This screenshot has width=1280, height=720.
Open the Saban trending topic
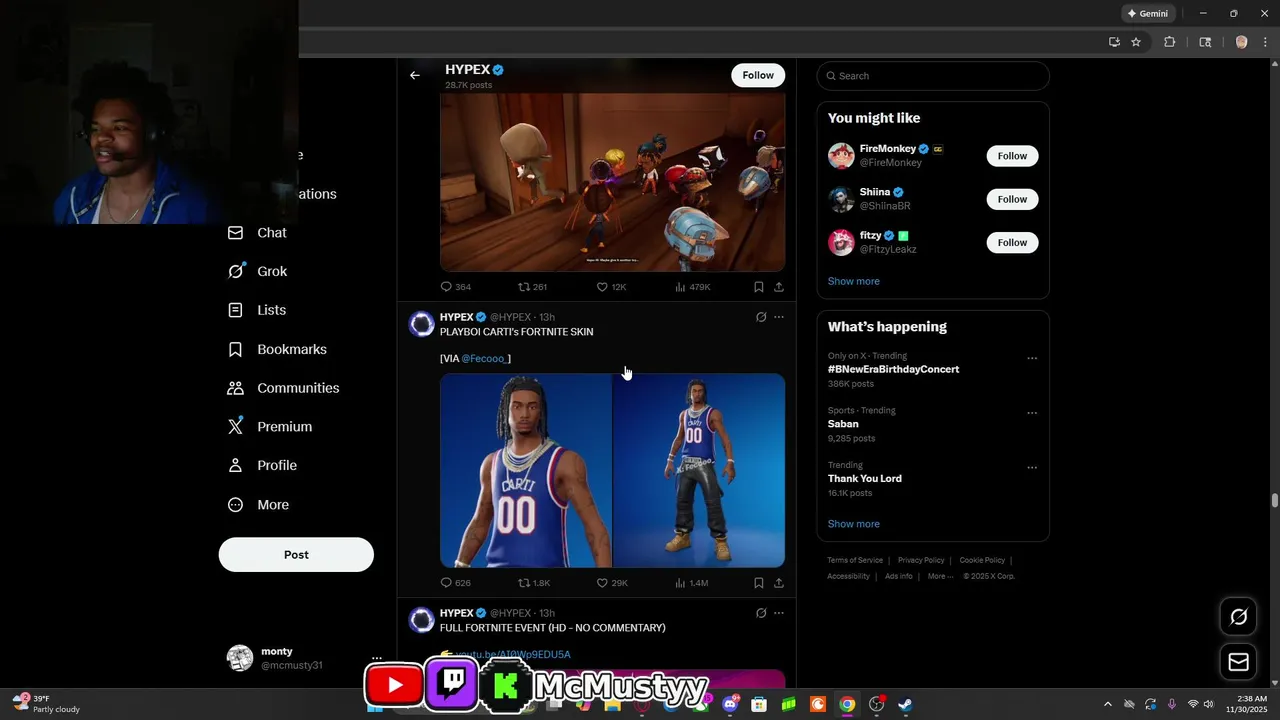pos(843,424)
